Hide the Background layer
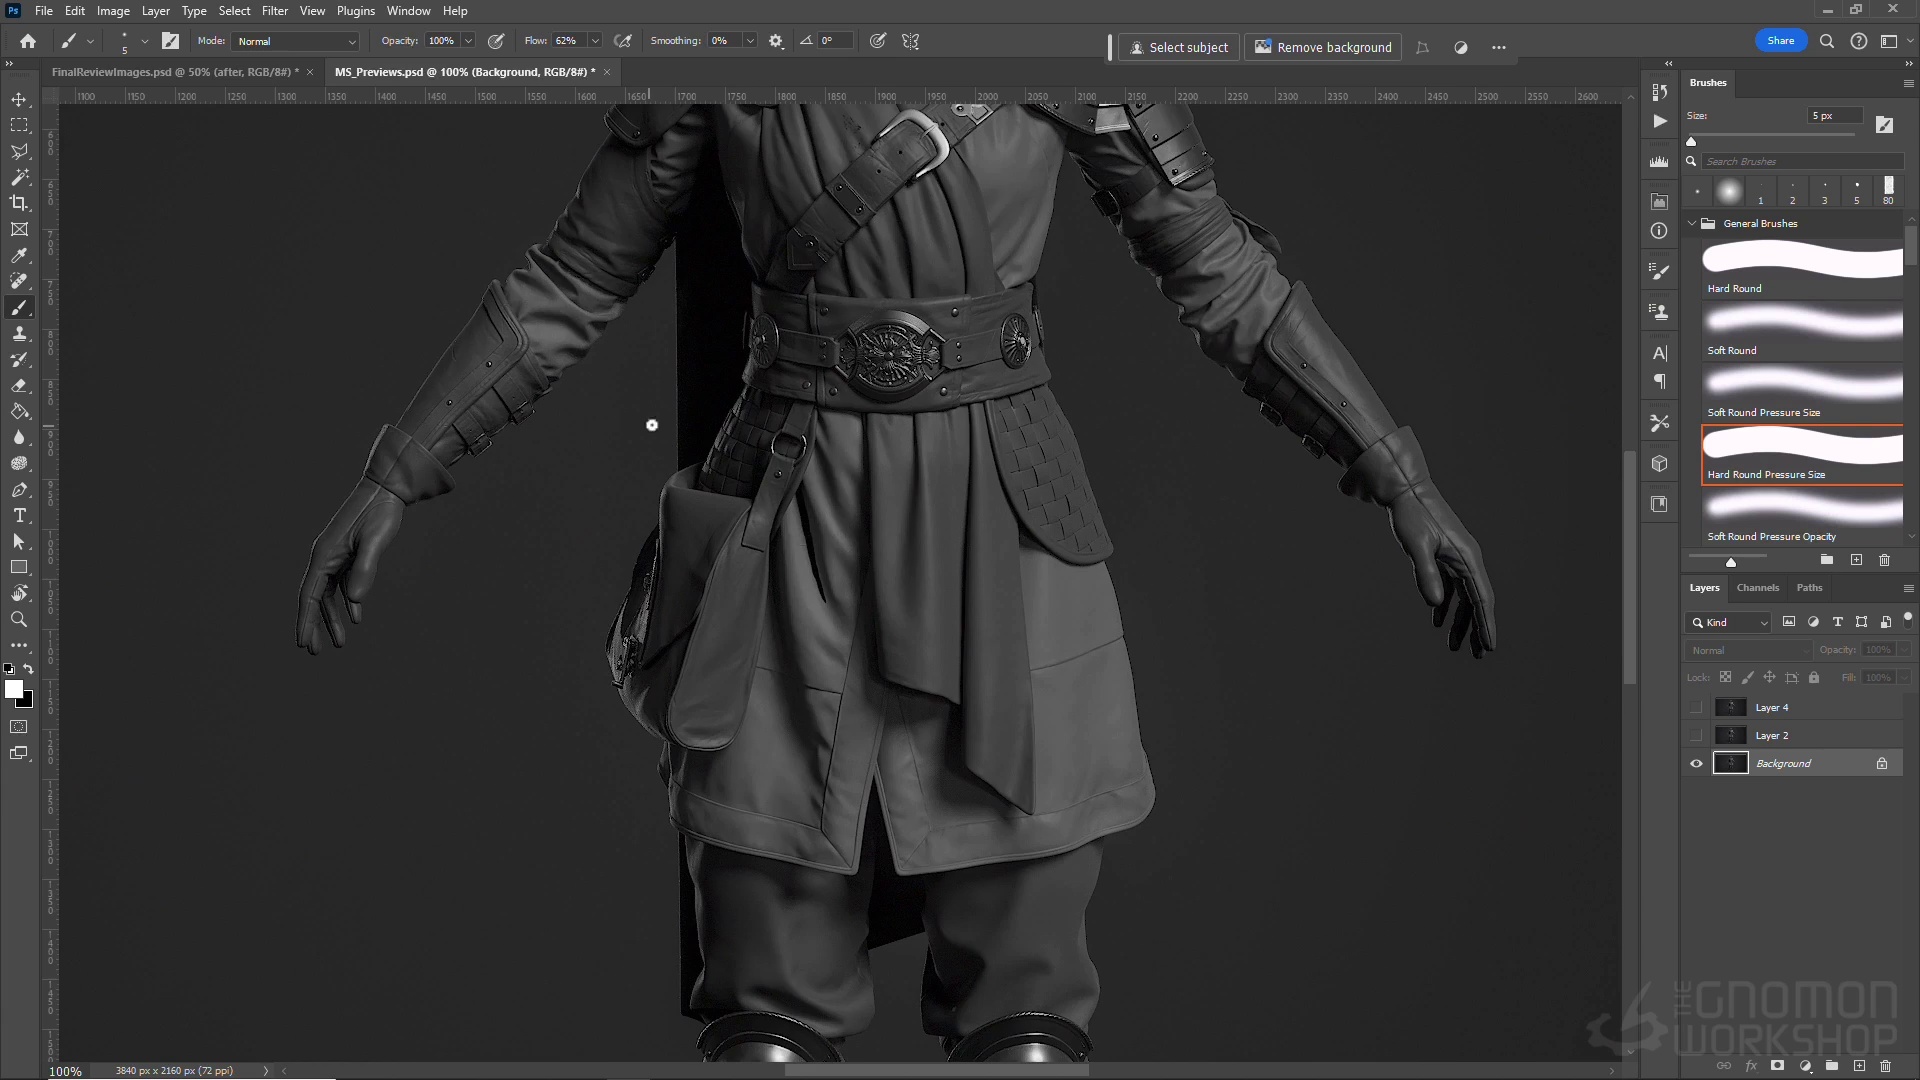The width and height of the screenshot is (1920, 1080). tap(1696, 763)
